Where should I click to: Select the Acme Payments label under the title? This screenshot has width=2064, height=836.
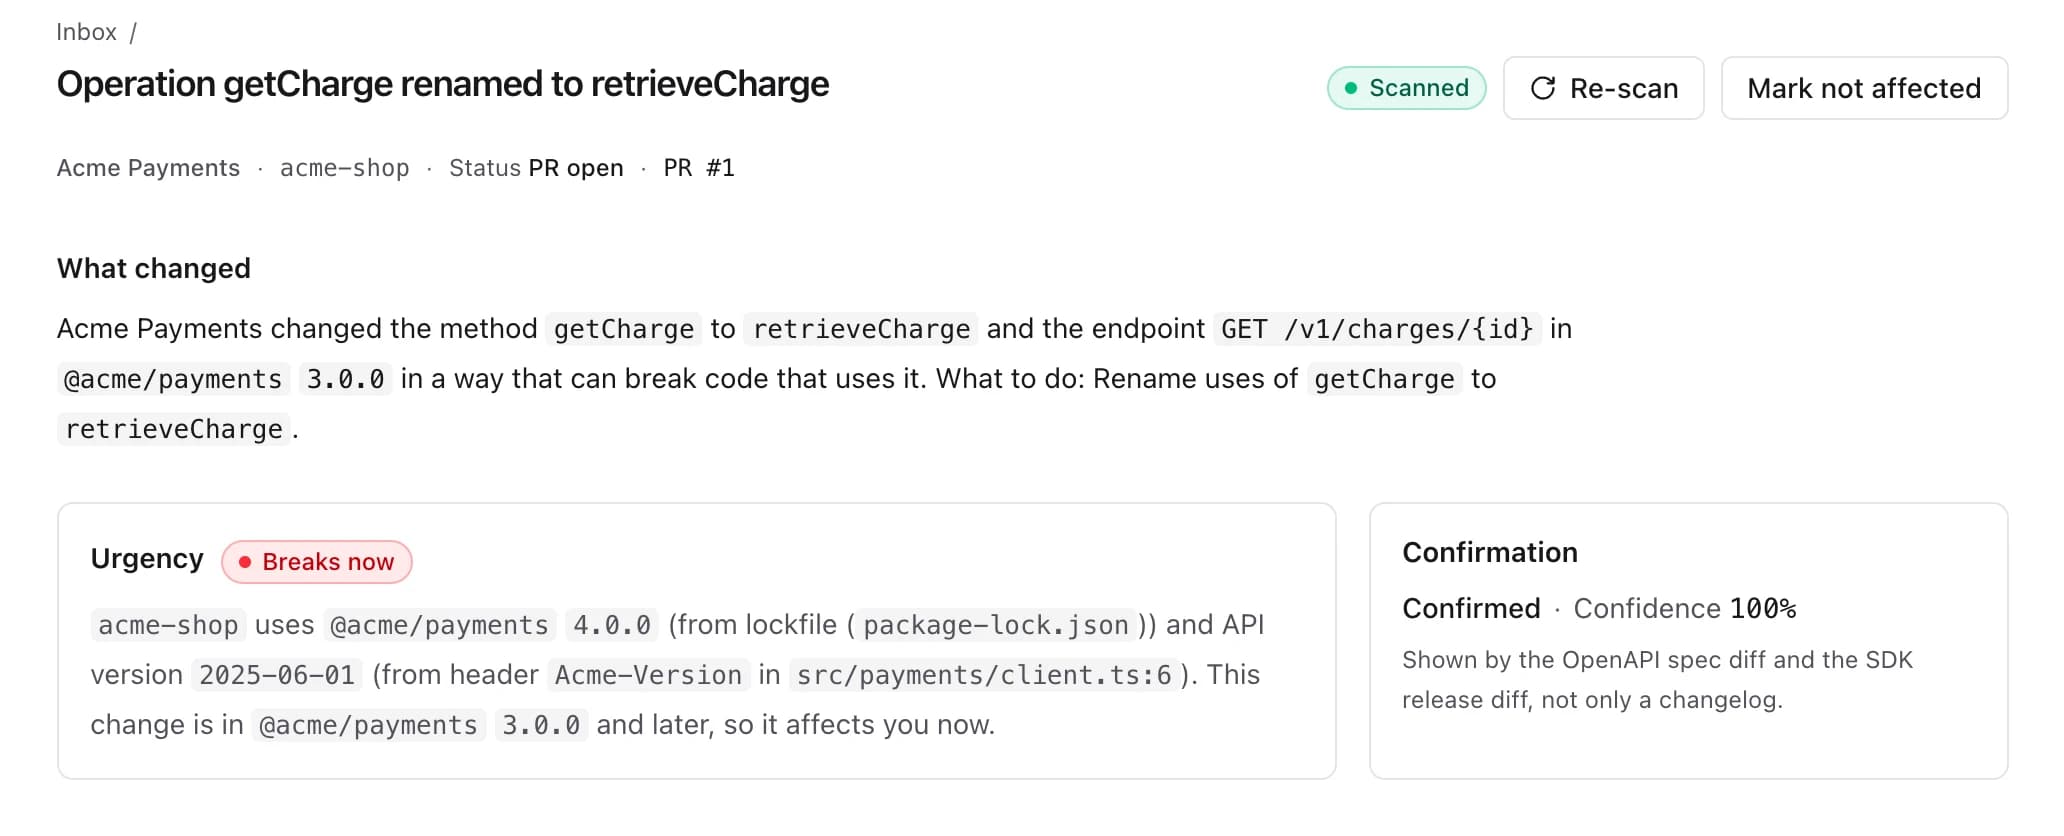pyautogui.click(x=148, y=168)
